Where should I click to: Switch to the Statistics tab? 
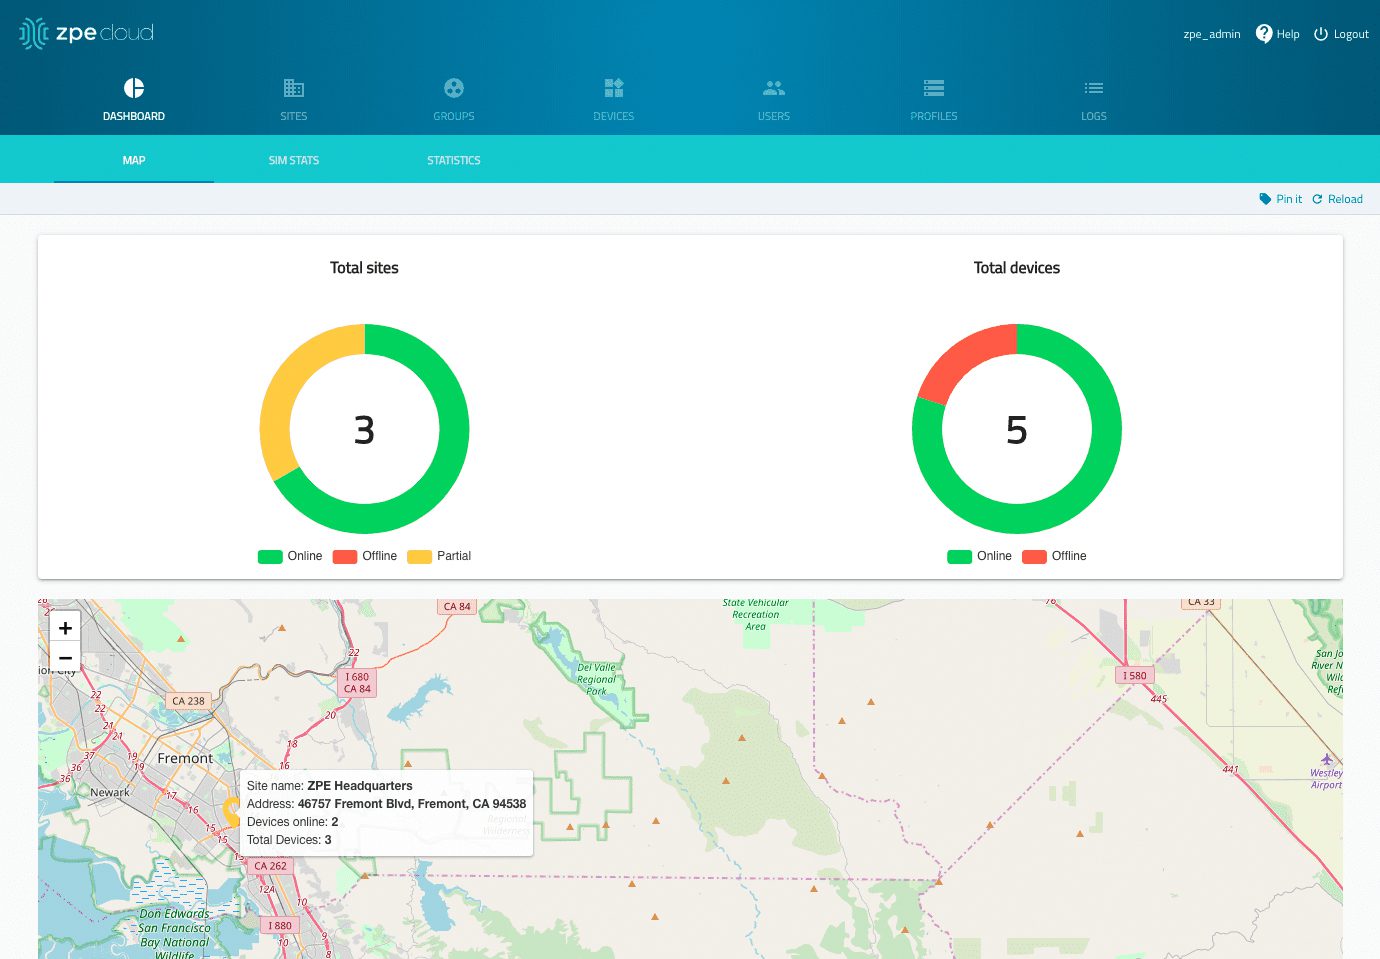pyautogui.click(x=453, y=160)
